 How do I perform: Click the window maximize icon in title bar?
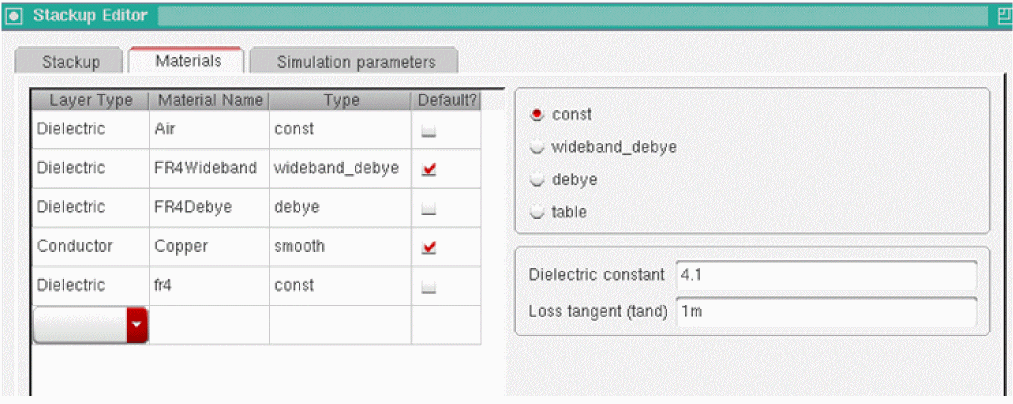coord(1003,16)
